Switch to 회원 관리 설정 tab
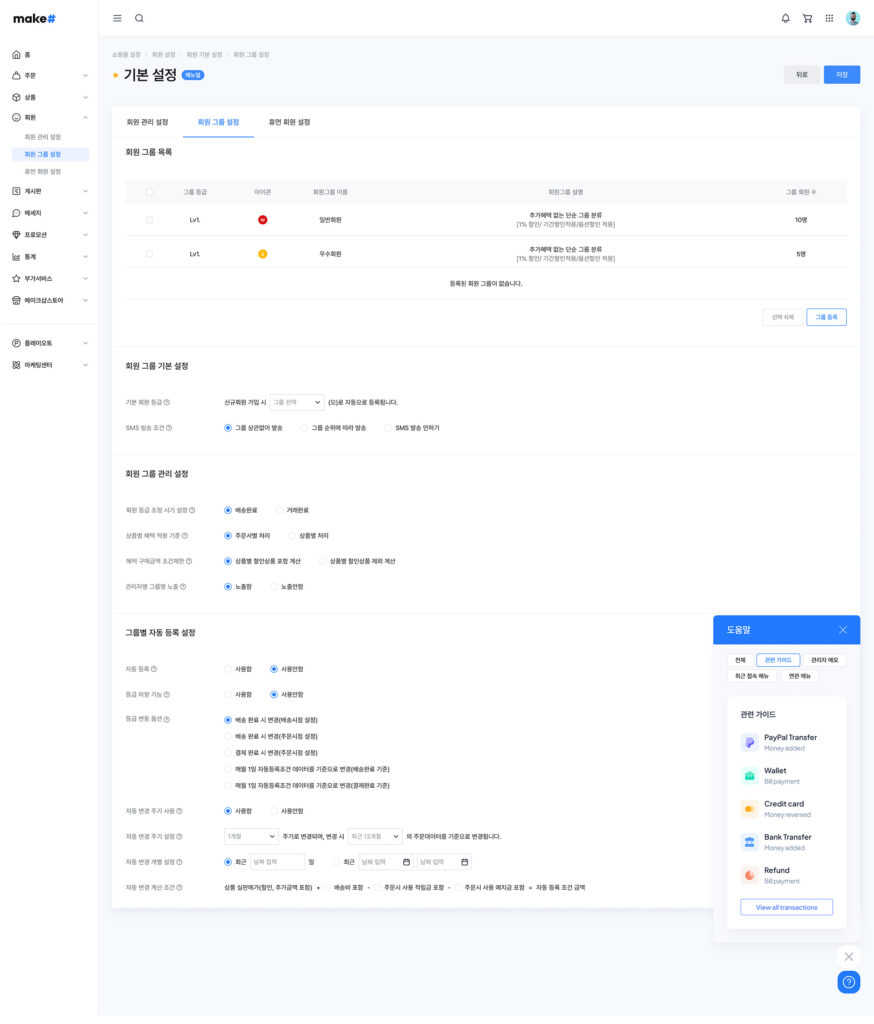The image size is (874, 1024). click(x=147, y=122)
